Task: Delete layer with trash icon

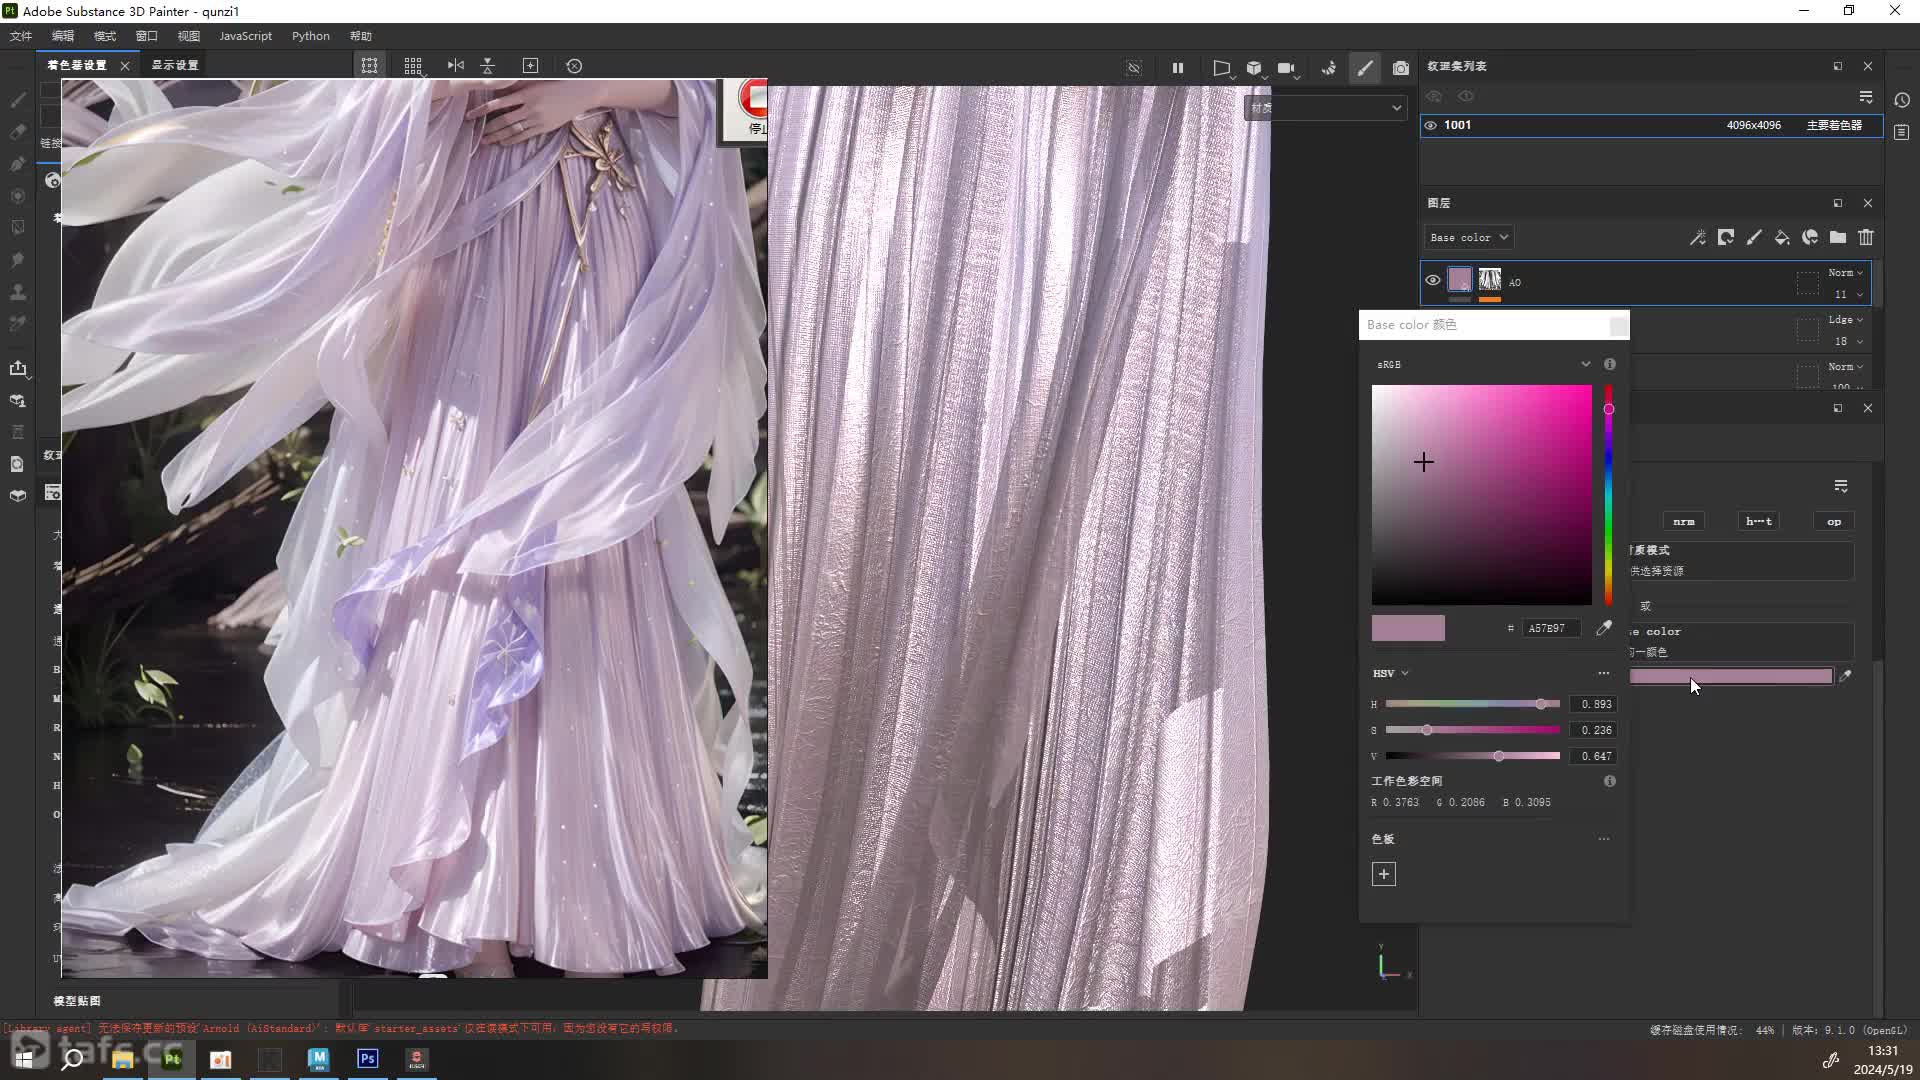Action: [x=1866, y=238]
